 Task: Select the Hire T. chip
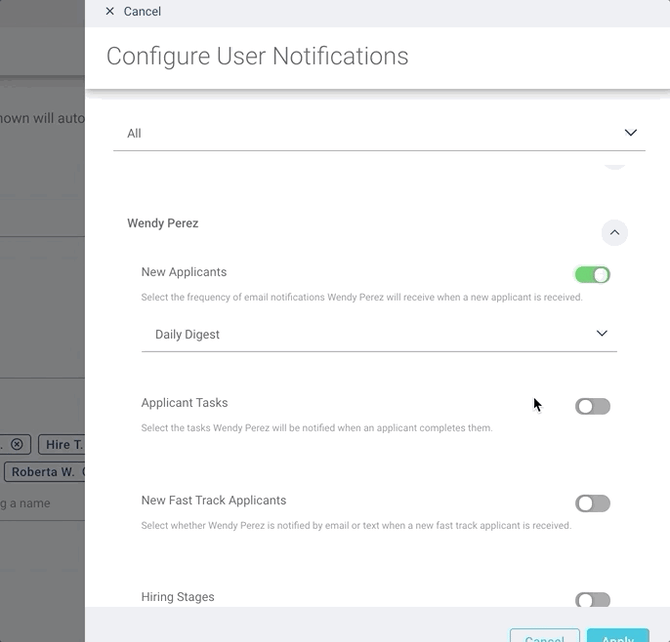point(63,445)
